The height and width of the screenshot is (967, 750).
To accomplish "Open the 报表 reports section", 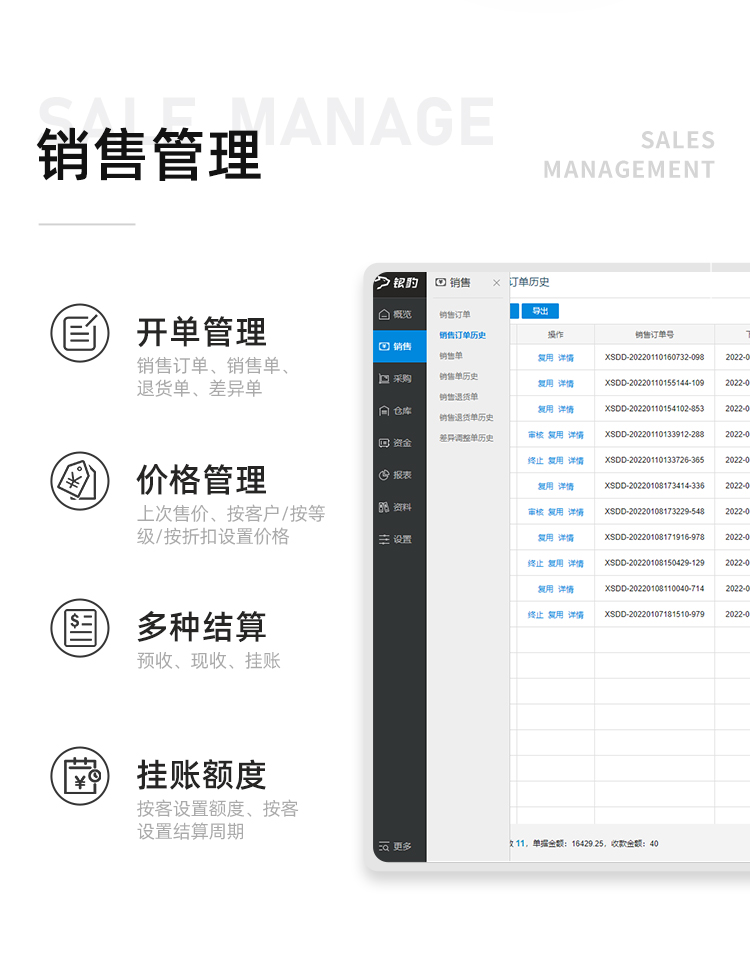I will (399, 475).
